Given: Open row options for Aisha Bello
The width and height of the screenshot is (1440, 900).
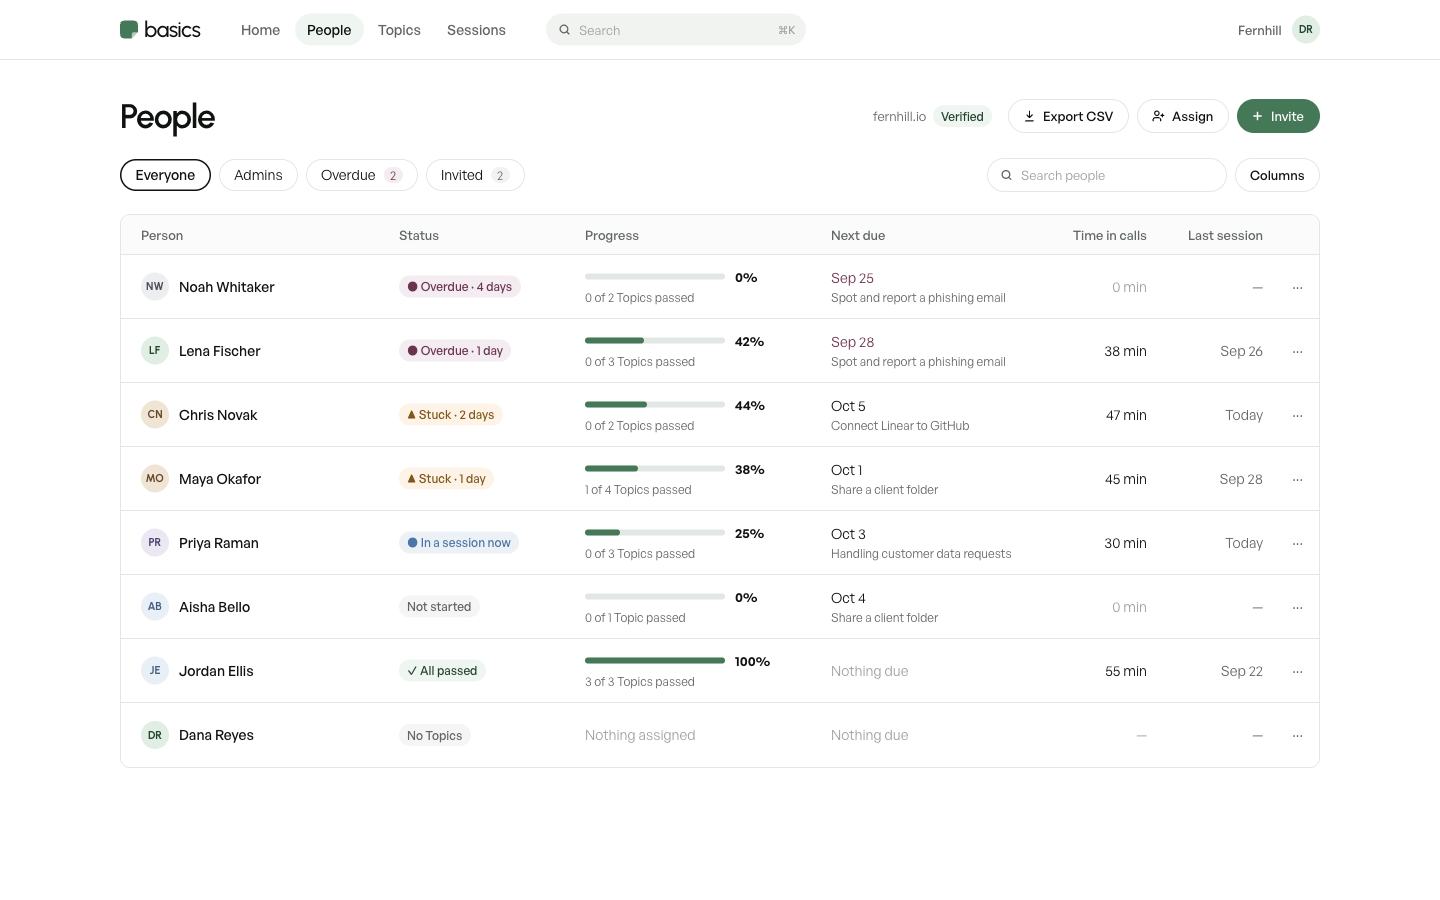Looking at the screenshot, I should [1297, 607].
